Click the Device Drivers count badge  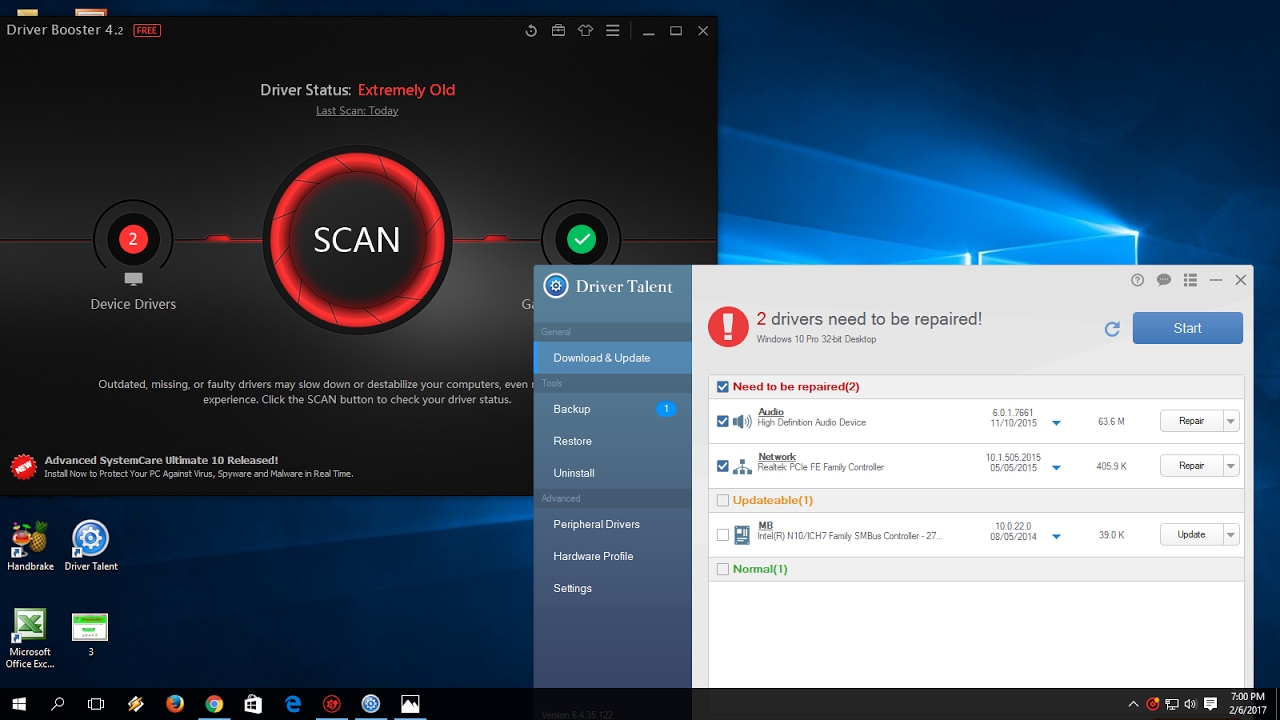coord(133,239)
